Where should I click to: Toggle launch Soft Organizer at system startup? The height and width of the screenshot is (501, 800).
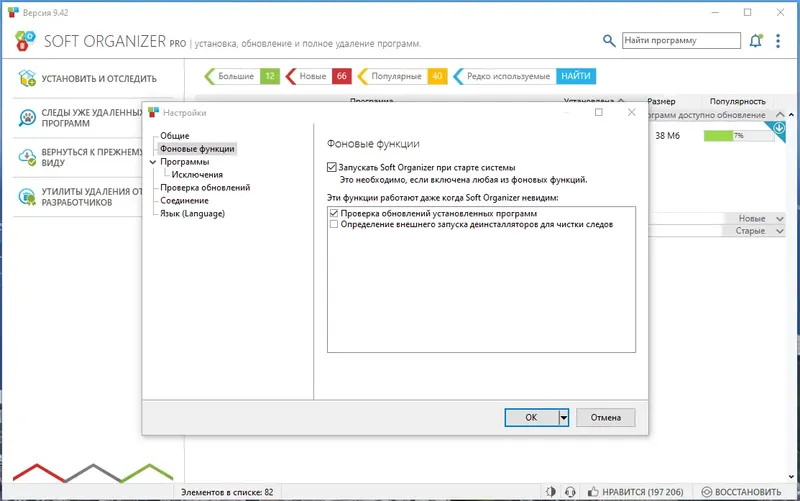click(332, 167)
